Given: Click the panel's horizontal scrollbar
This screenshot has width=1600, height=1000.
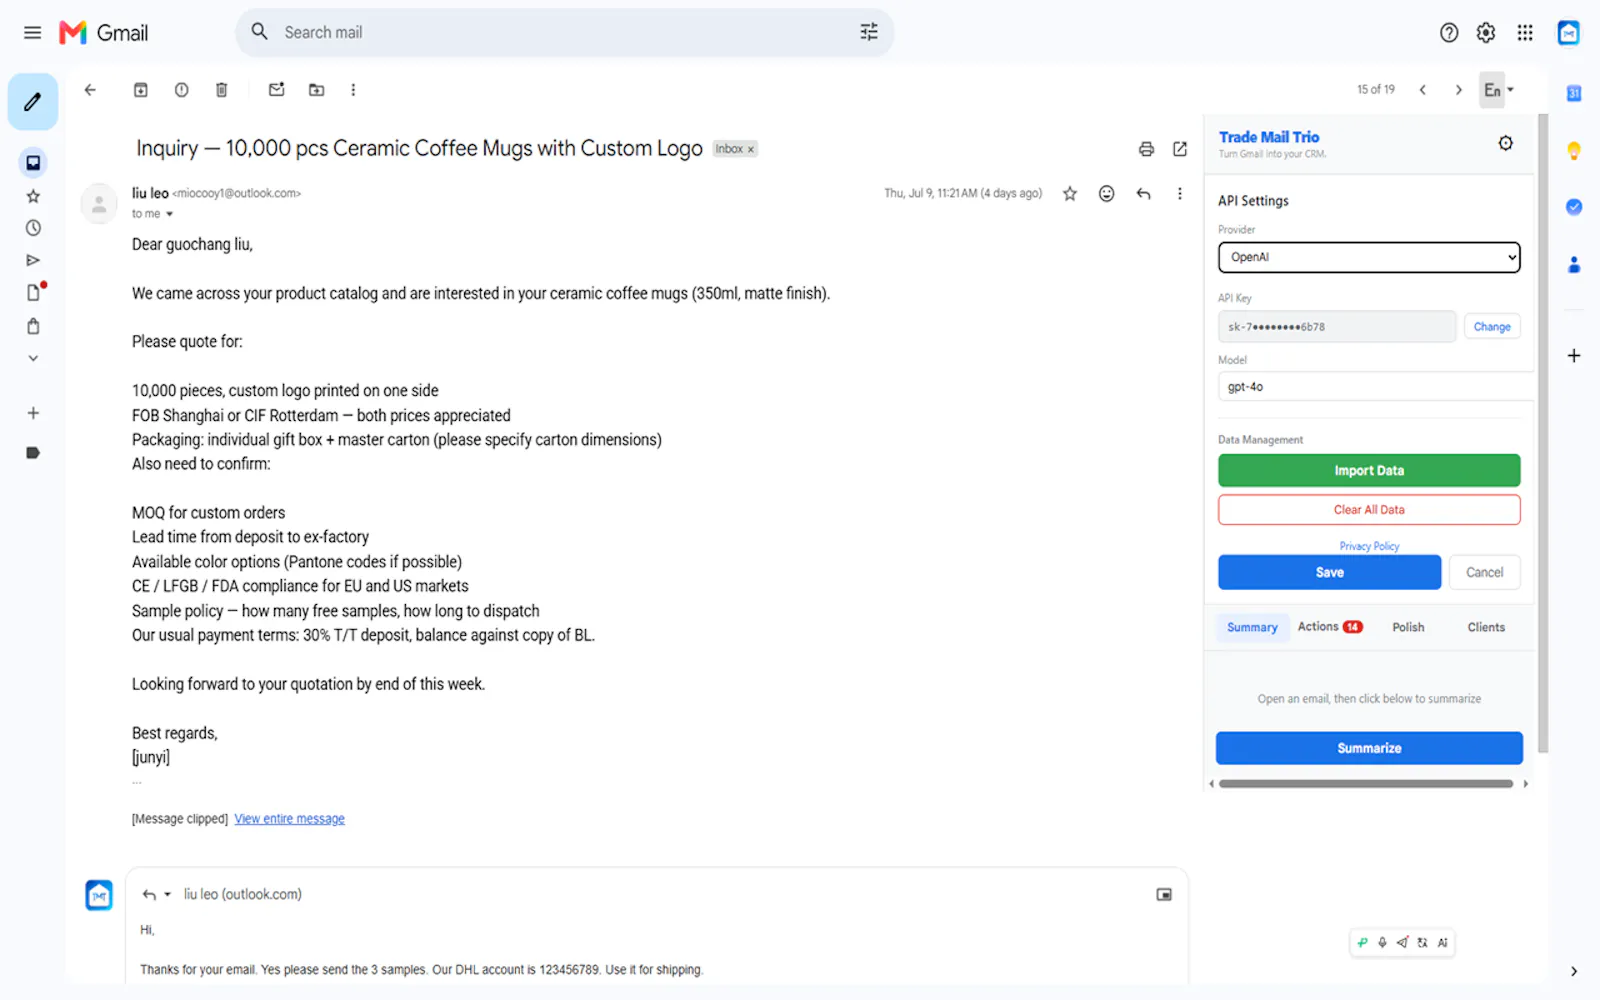Looking at the screenshot, I should (x=1366, y=784).
